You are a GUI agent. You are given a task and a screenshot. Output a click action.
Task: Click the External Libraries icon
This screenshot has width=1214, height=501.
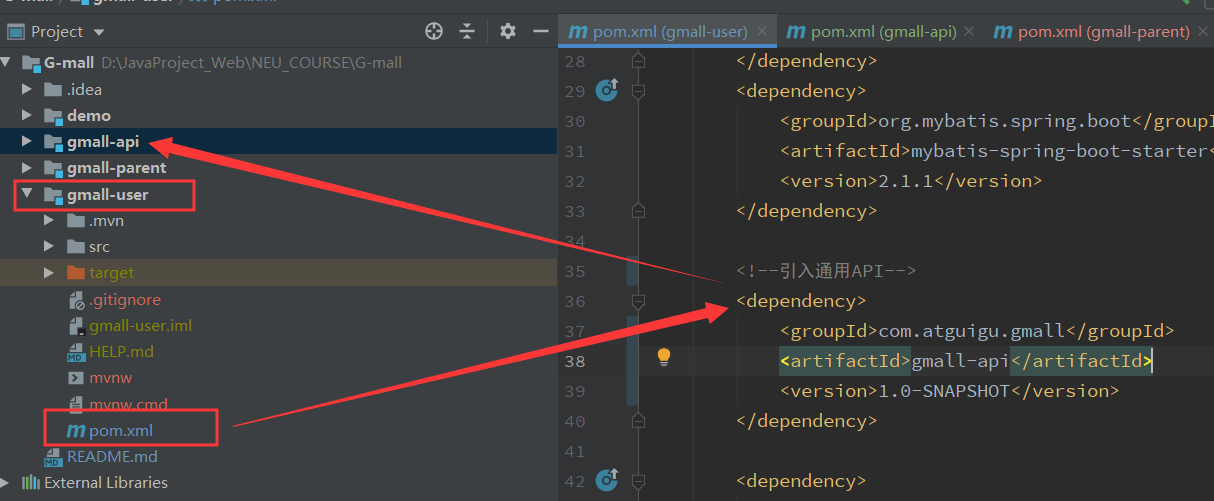(x=31, y=482)
